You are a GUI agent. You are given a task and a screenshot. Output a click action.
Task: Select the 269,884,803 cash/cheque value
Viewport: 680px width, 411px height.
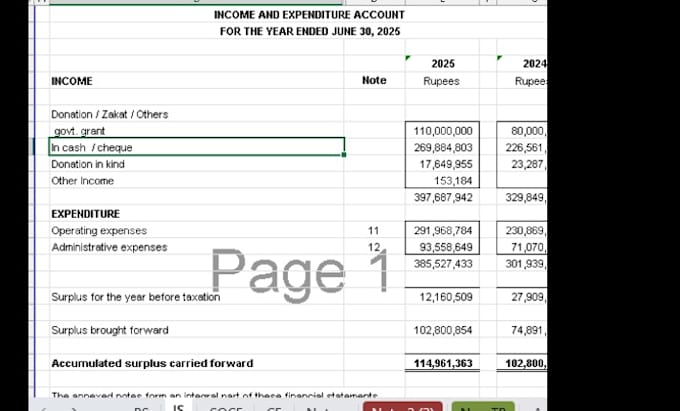[442, 148]
